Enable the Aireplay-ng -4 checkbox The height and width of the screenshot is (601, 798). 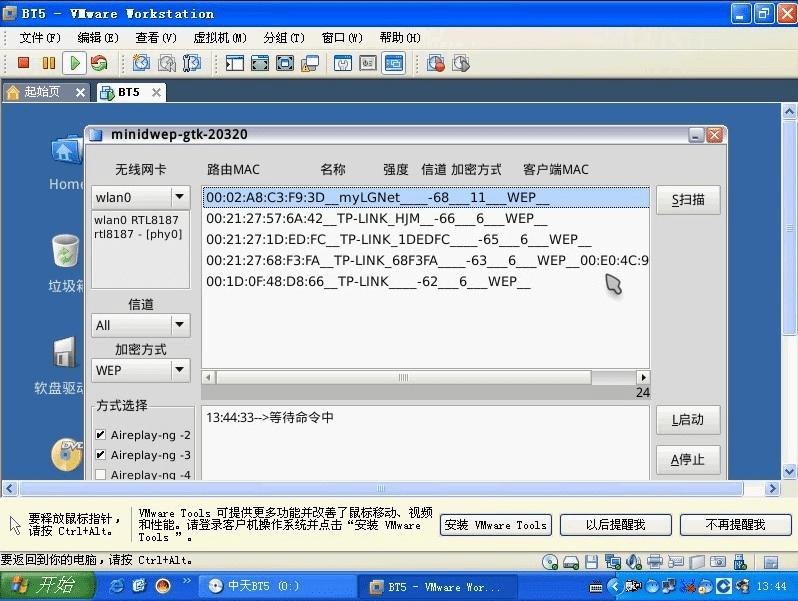point(101,474)
